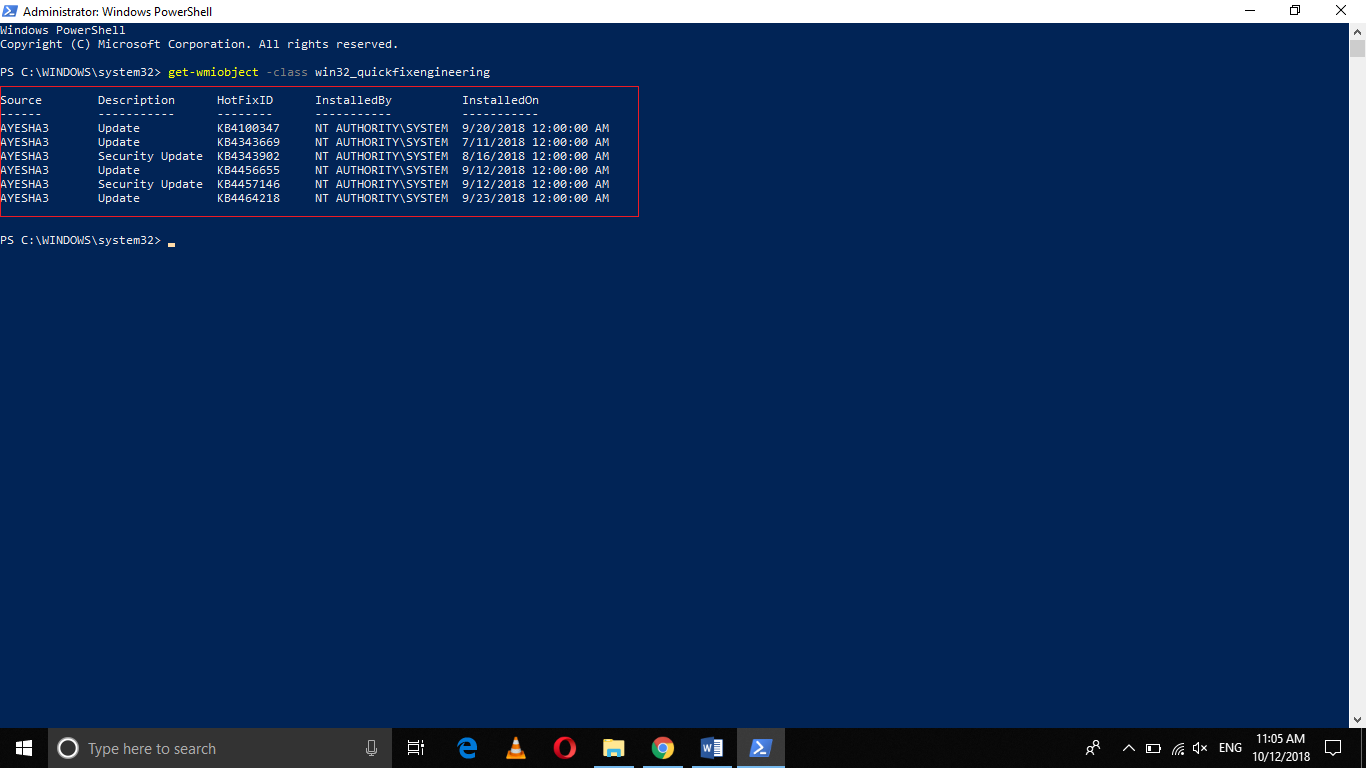Open File Explorer from the taskbar
Screen dimensions: 1366x768
point(613,748)
